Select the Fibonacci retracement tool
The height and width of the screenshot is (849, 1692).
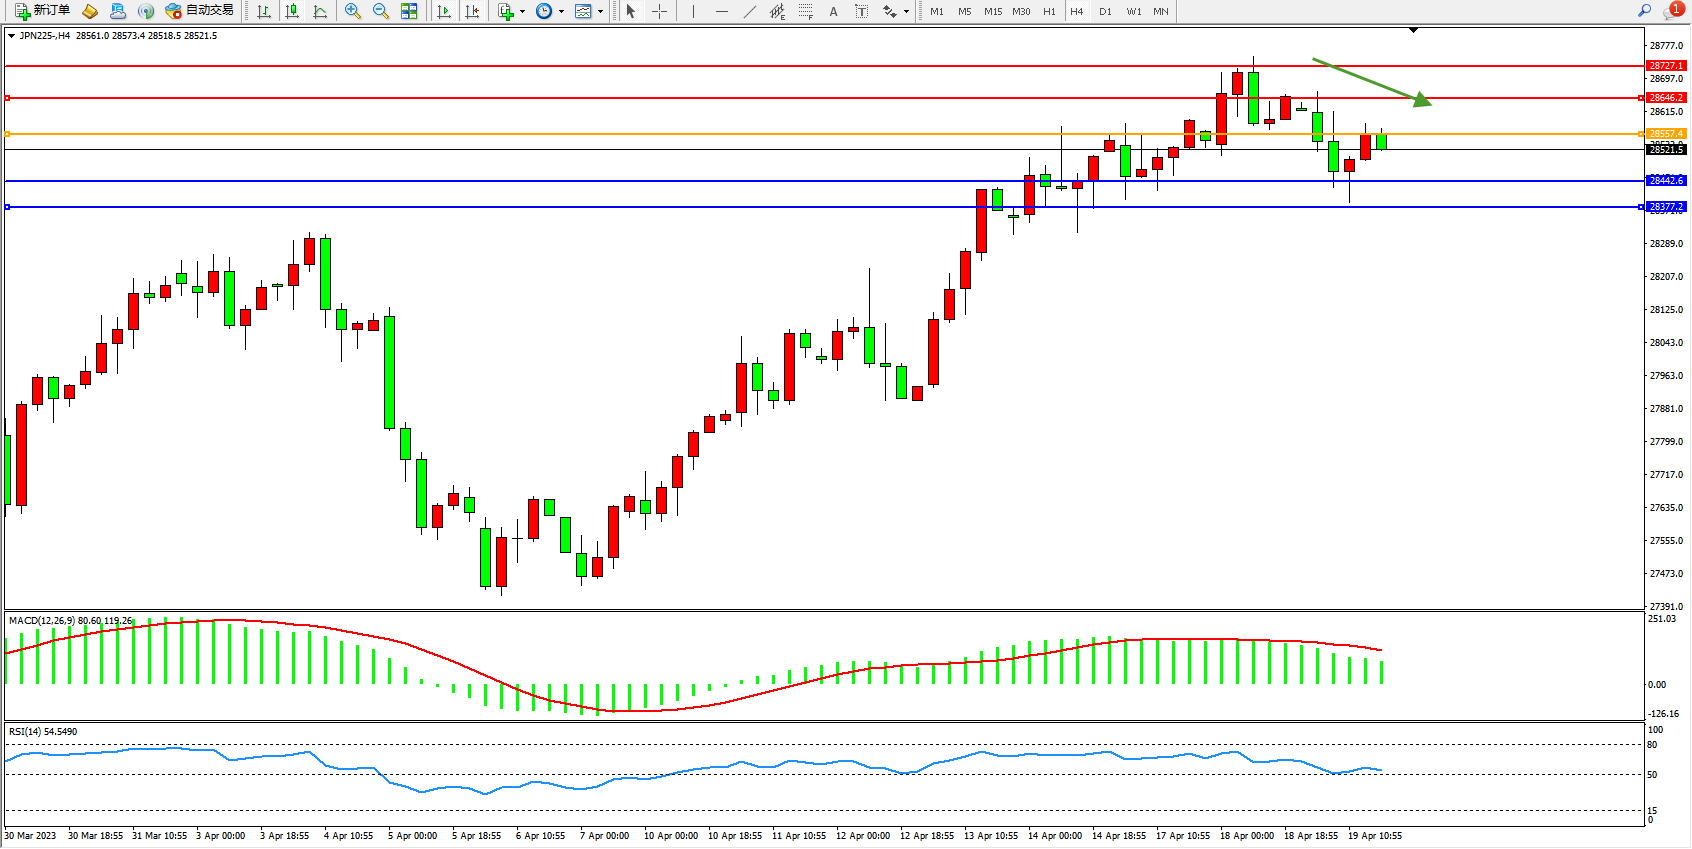[806, 11]
